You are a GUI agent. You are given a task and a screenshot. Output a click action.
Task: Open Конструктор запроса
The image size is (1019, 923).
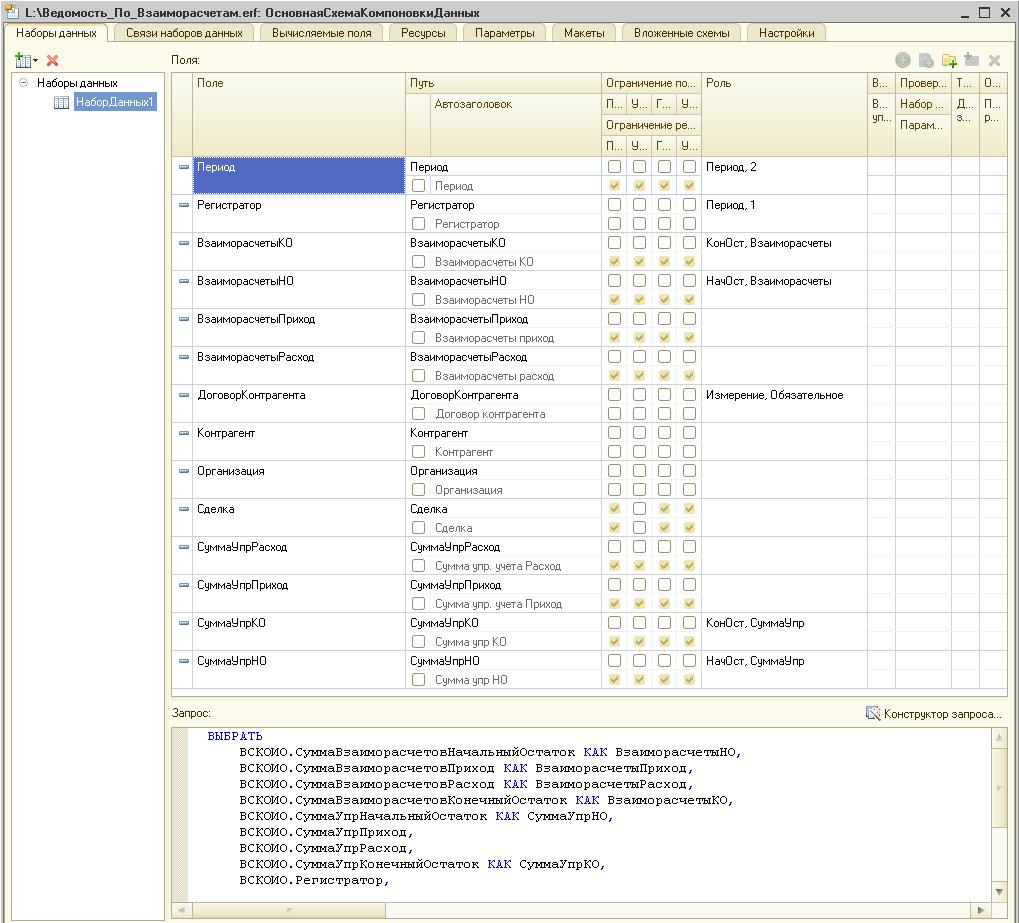click(x=935, y=714)
